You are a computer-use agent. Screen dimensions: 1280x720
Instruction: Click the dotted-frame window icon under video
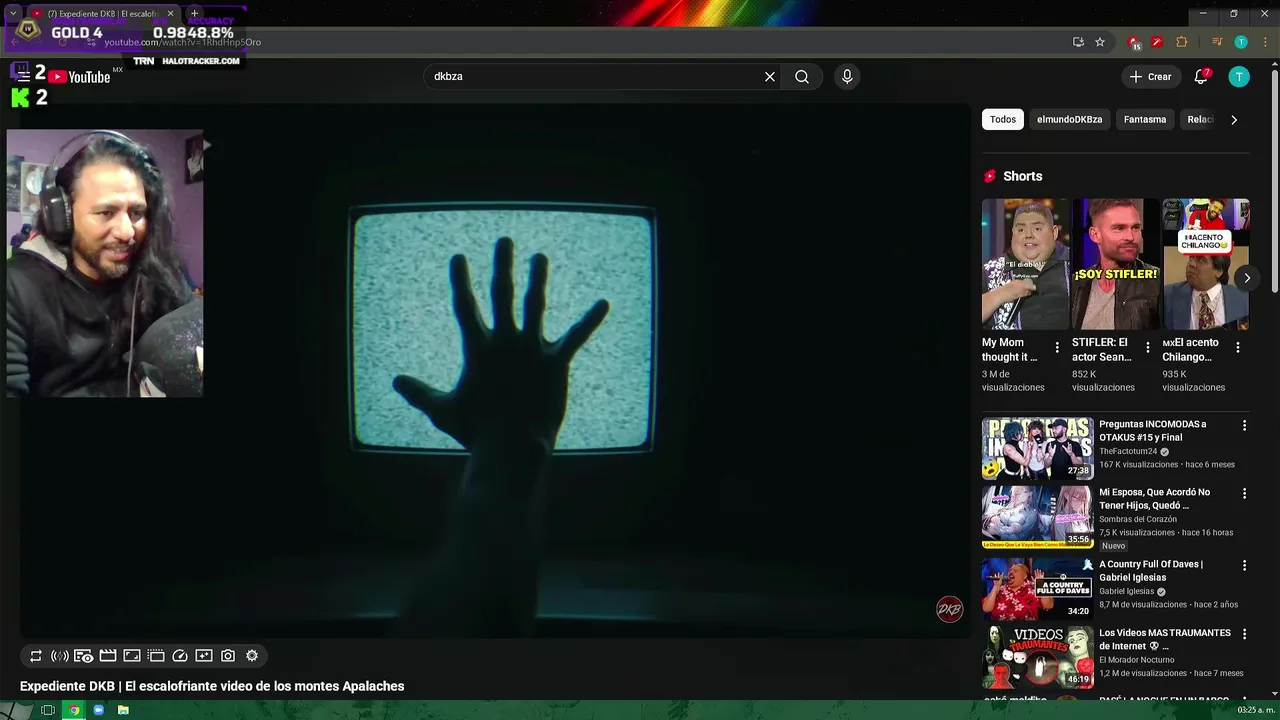pos(156,656)
